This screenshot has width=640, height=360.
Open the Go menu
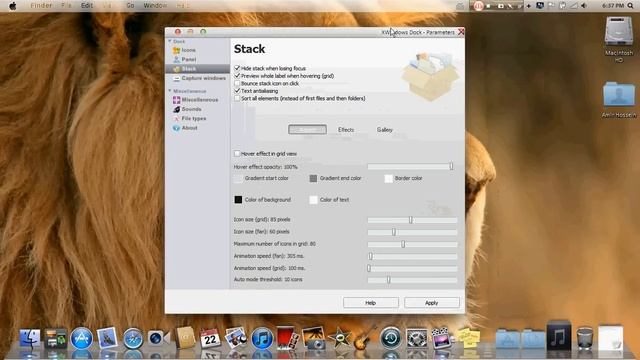click(x=130, y=5)
